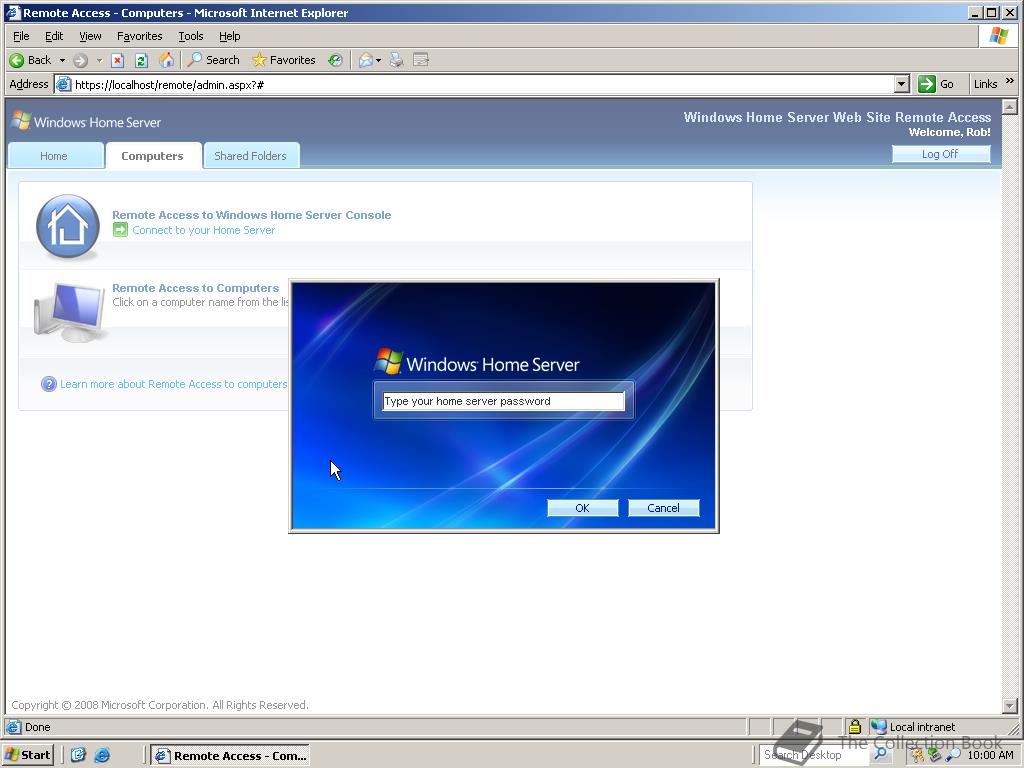Screen dimensions: 1024x768
Task: Click the Internet Explorer icon in the window title bar
Action: (x=12, y=12)
